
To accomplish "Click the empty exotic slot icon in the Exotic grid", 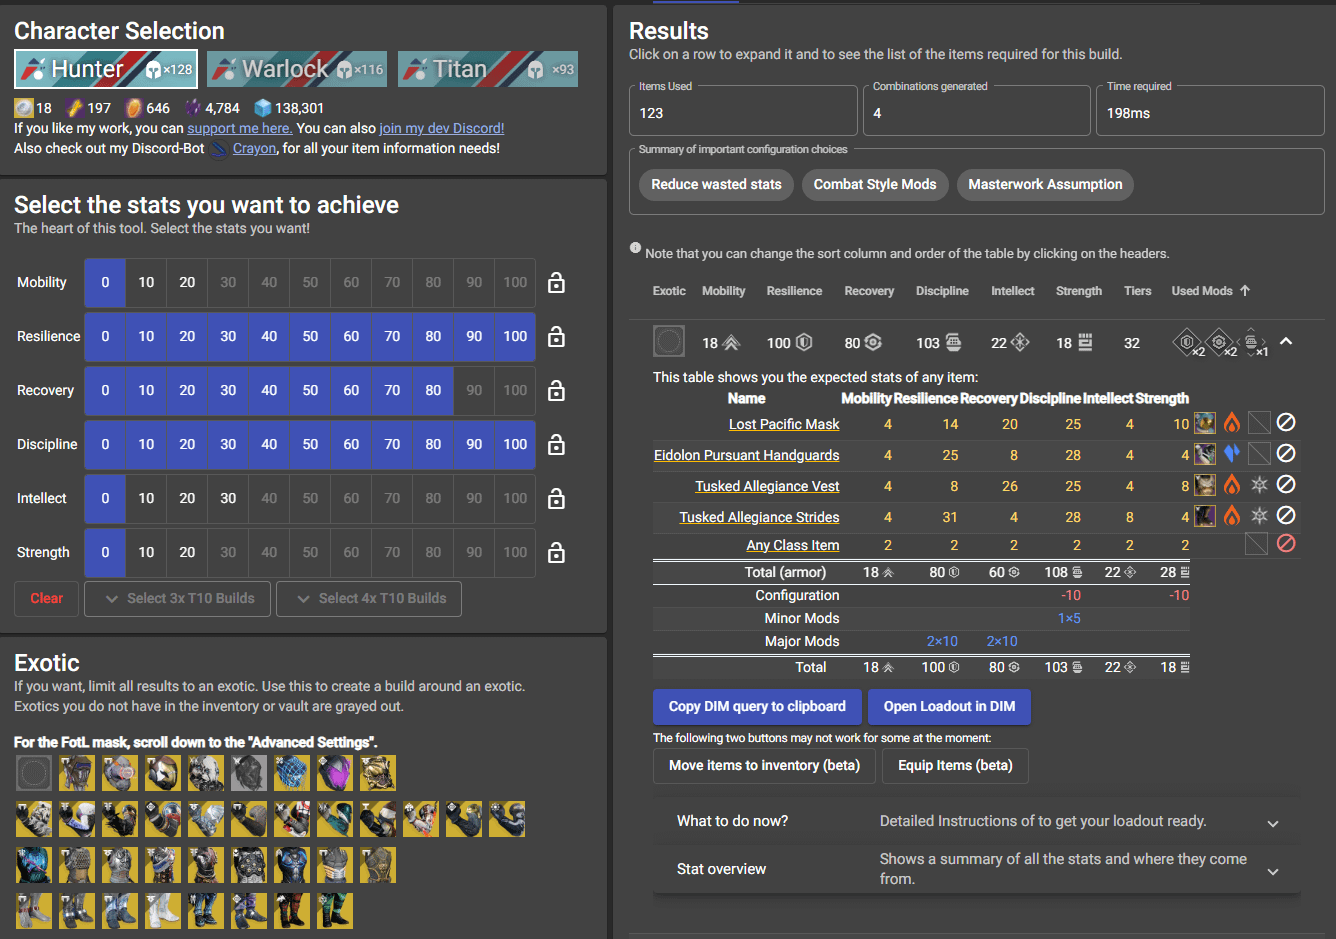I will [x=33, y=772].
